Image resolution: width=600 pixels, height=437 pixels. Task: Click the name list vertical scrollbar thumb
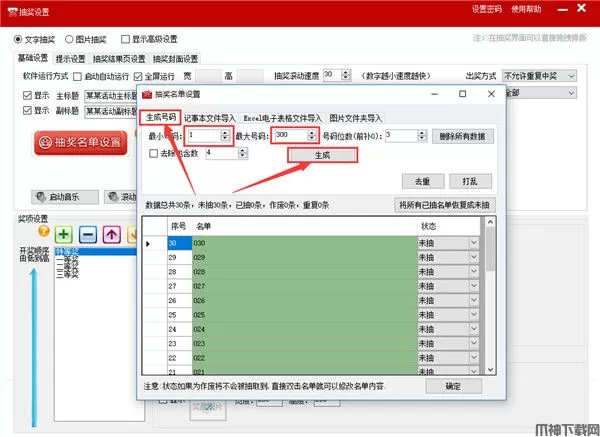tap(490, 250)
